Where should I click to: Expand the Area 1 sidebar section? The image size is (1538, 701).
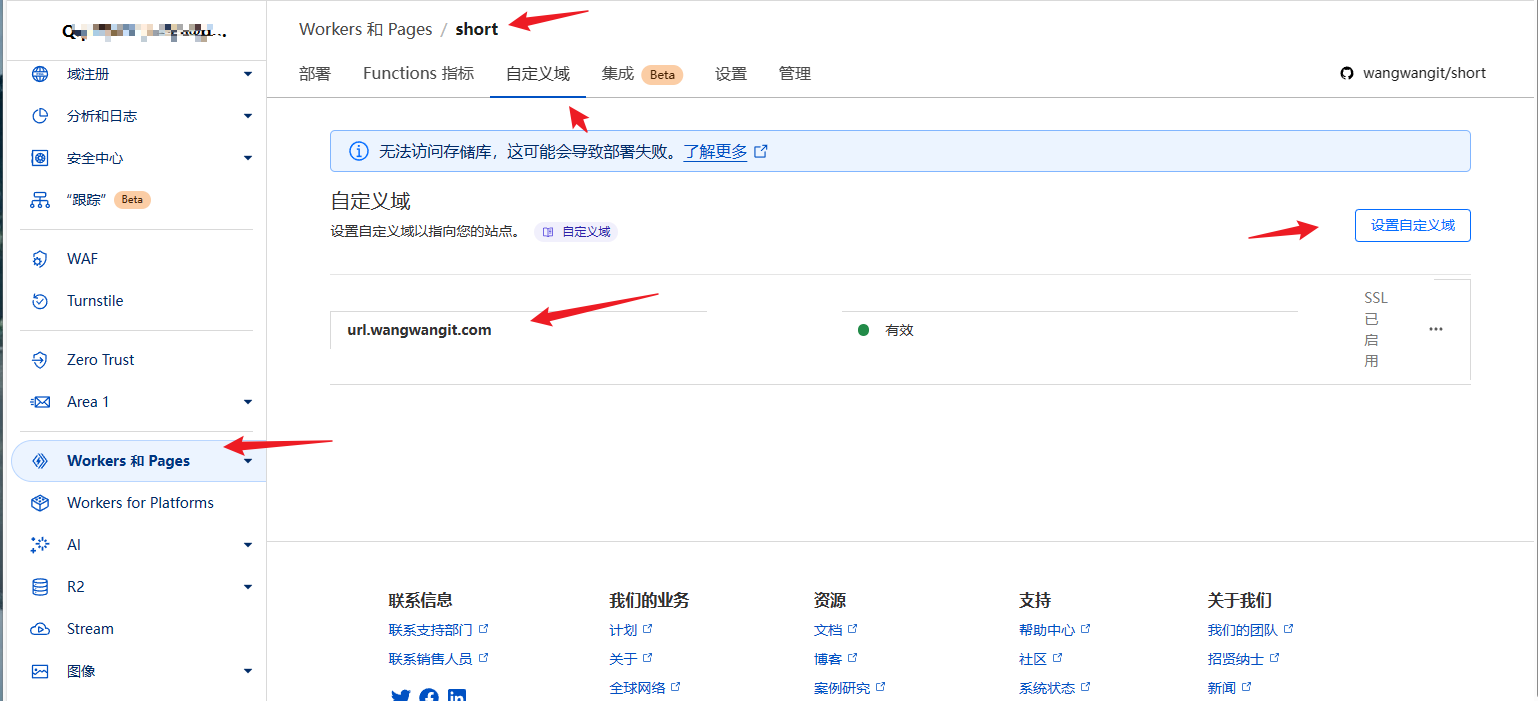pyautogui.click(x=248, y=402)
